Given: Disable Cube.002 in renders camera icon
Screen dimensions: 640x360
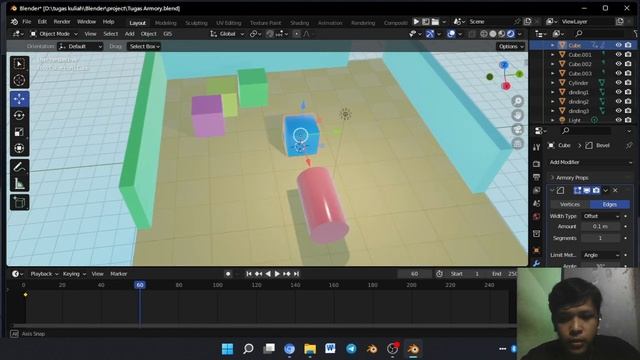Looking at the screenshot, I should 628,64.
